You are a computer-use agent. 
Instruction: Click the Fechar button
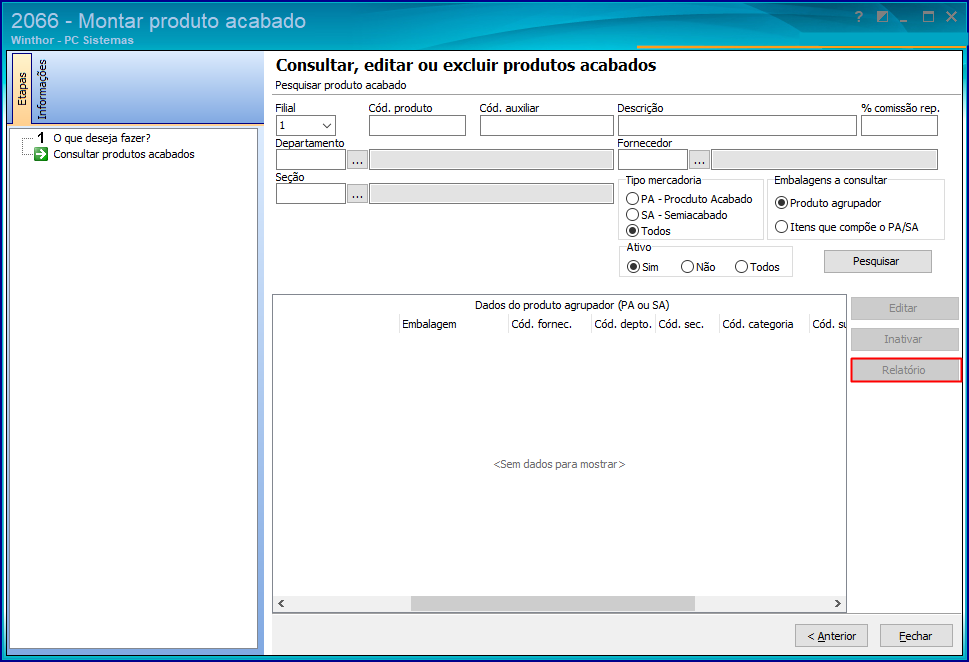point(916,636)
